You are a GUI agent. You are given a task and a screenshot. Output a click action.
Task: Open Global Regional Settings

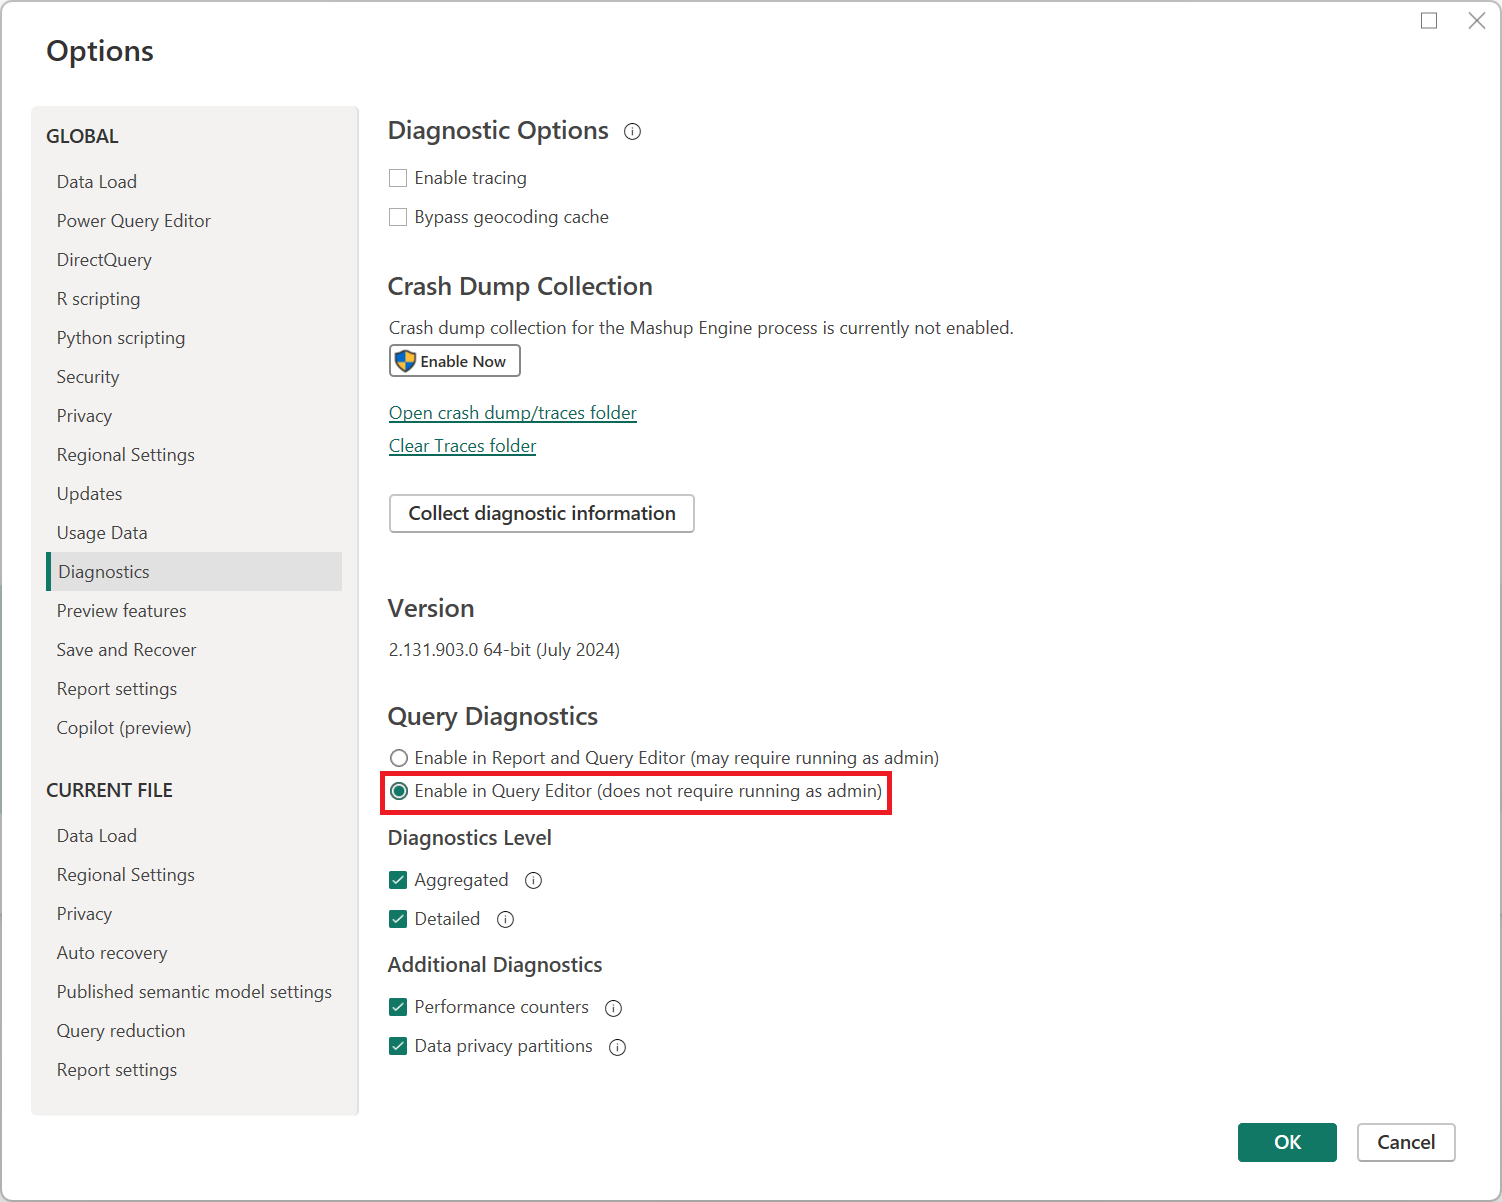(194, 455)
